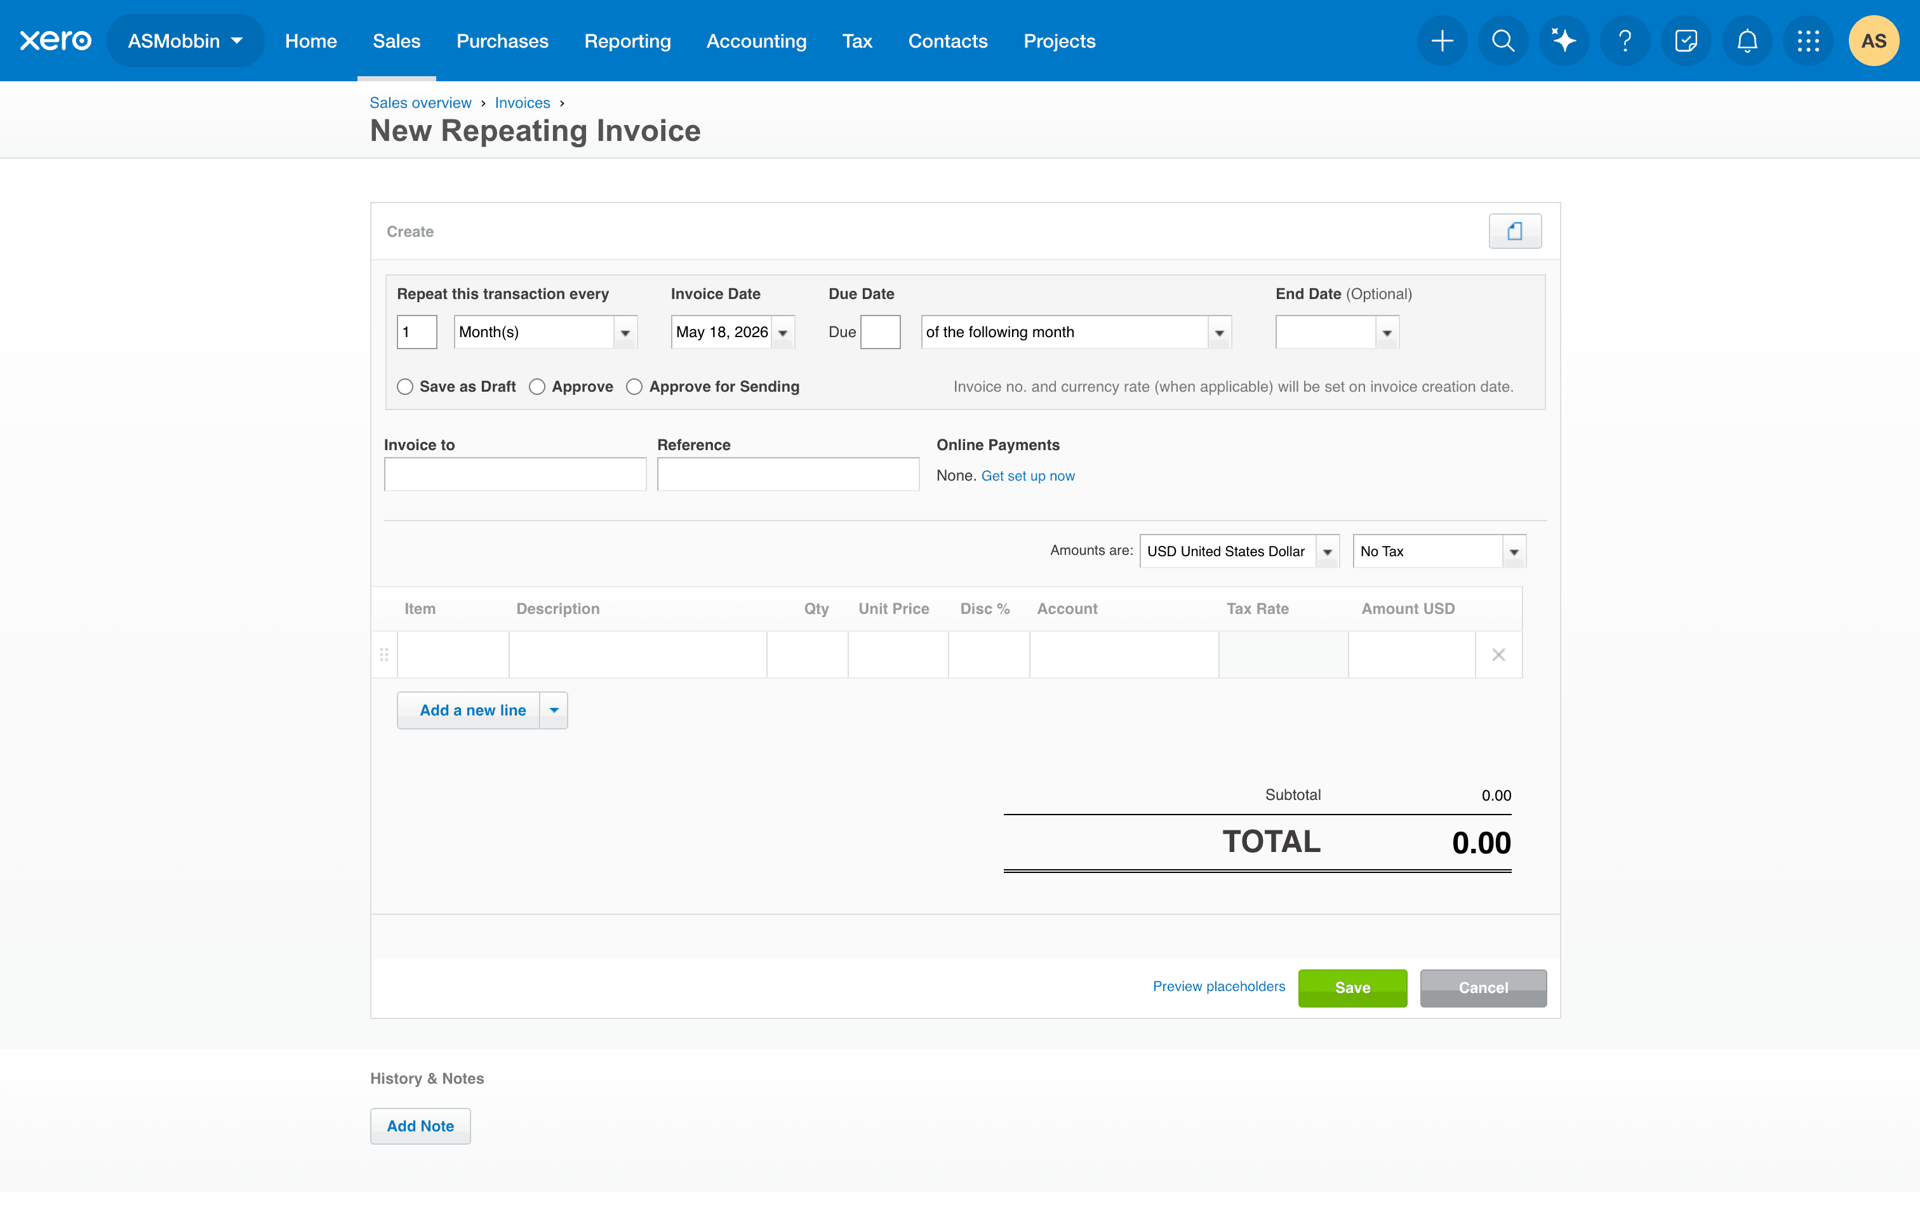This screenshot has width=1920, height=1205.
Task: Open the Invoice Date picker arrow
Action: coord(783,332)
